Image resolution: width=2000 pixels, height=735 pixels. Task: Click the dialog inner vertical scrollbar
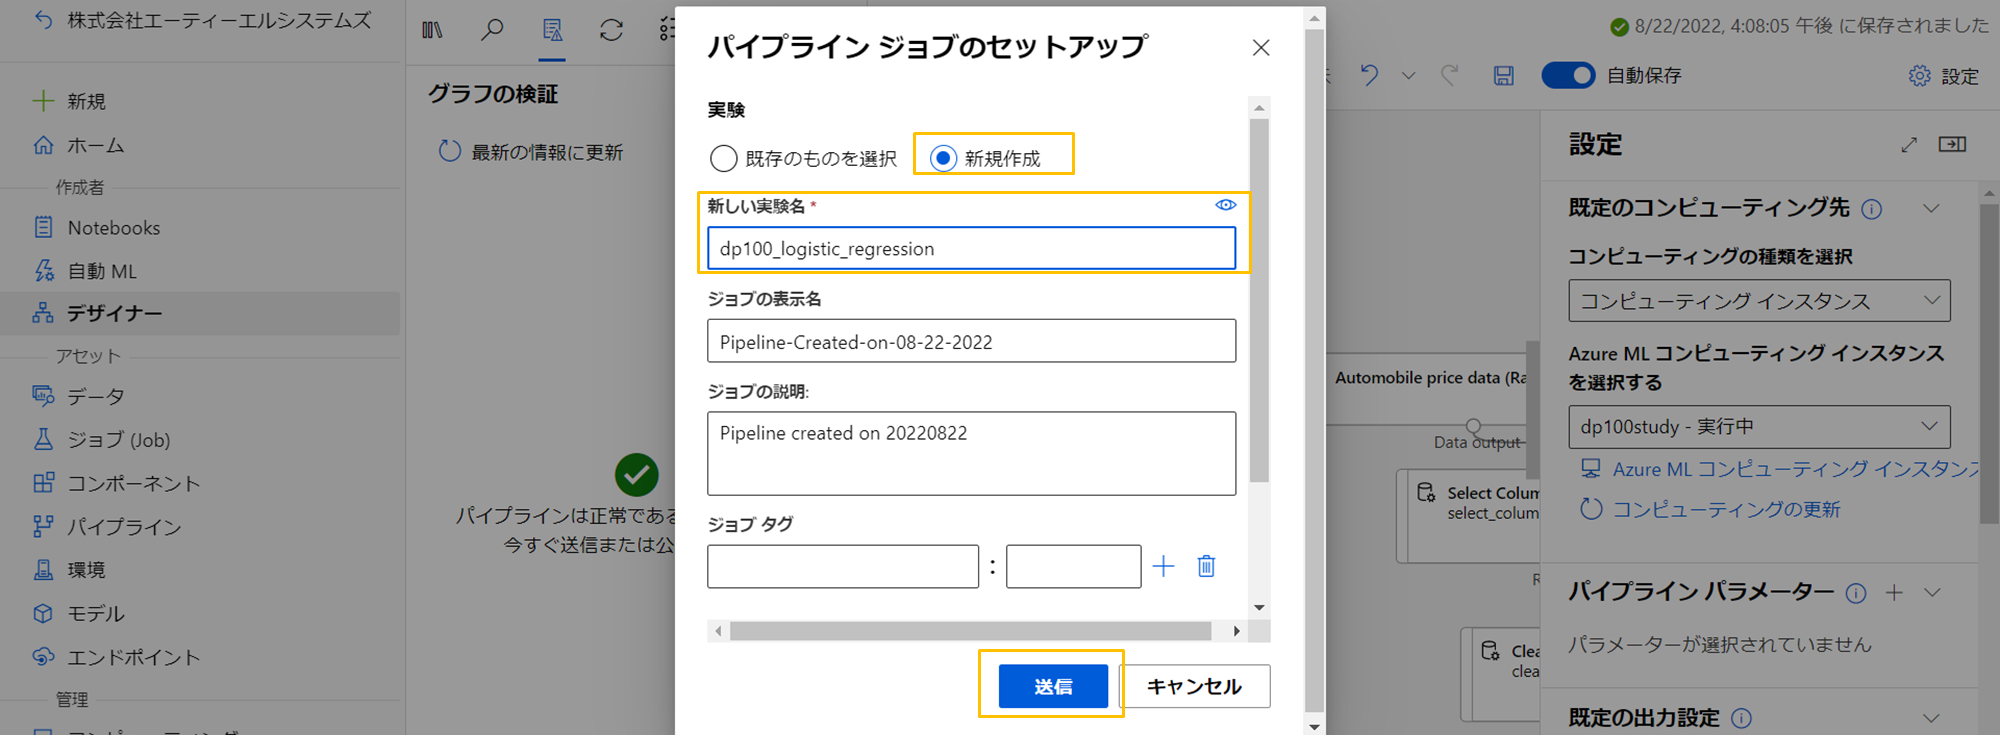click(1259, 300)
